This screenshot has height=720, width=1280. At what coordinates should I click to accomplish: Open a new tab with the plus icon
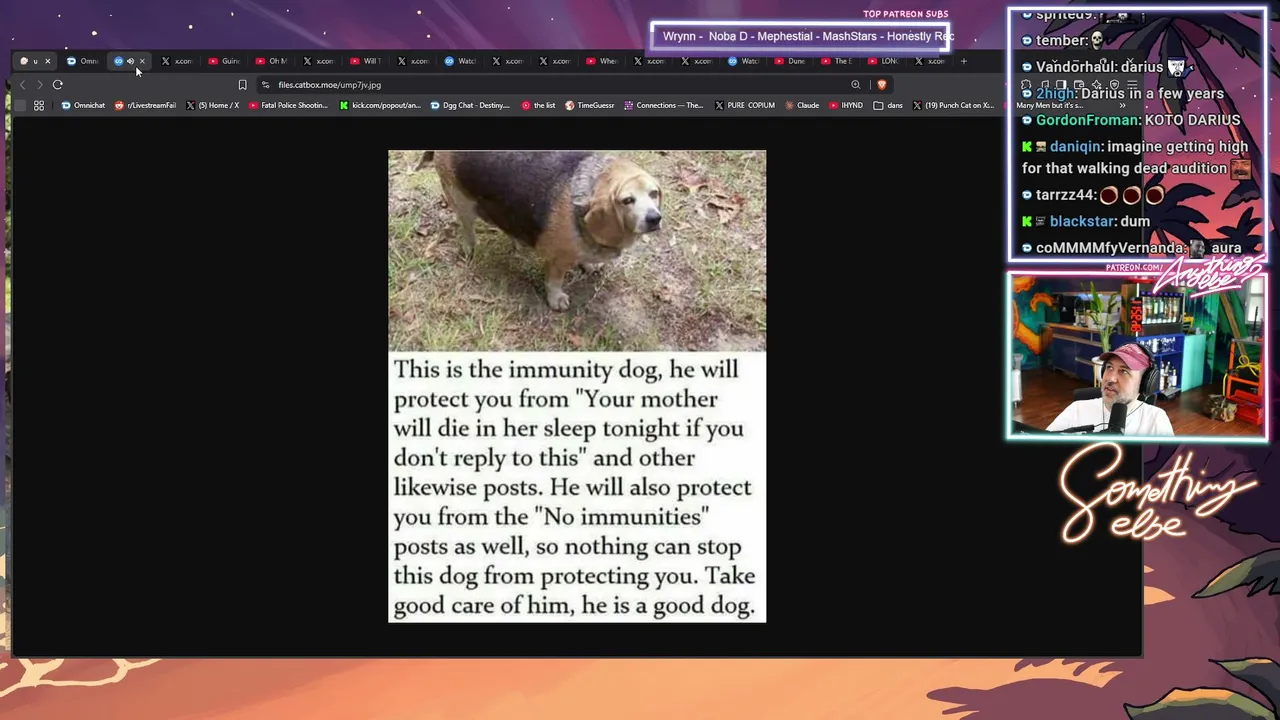point(963,61)
